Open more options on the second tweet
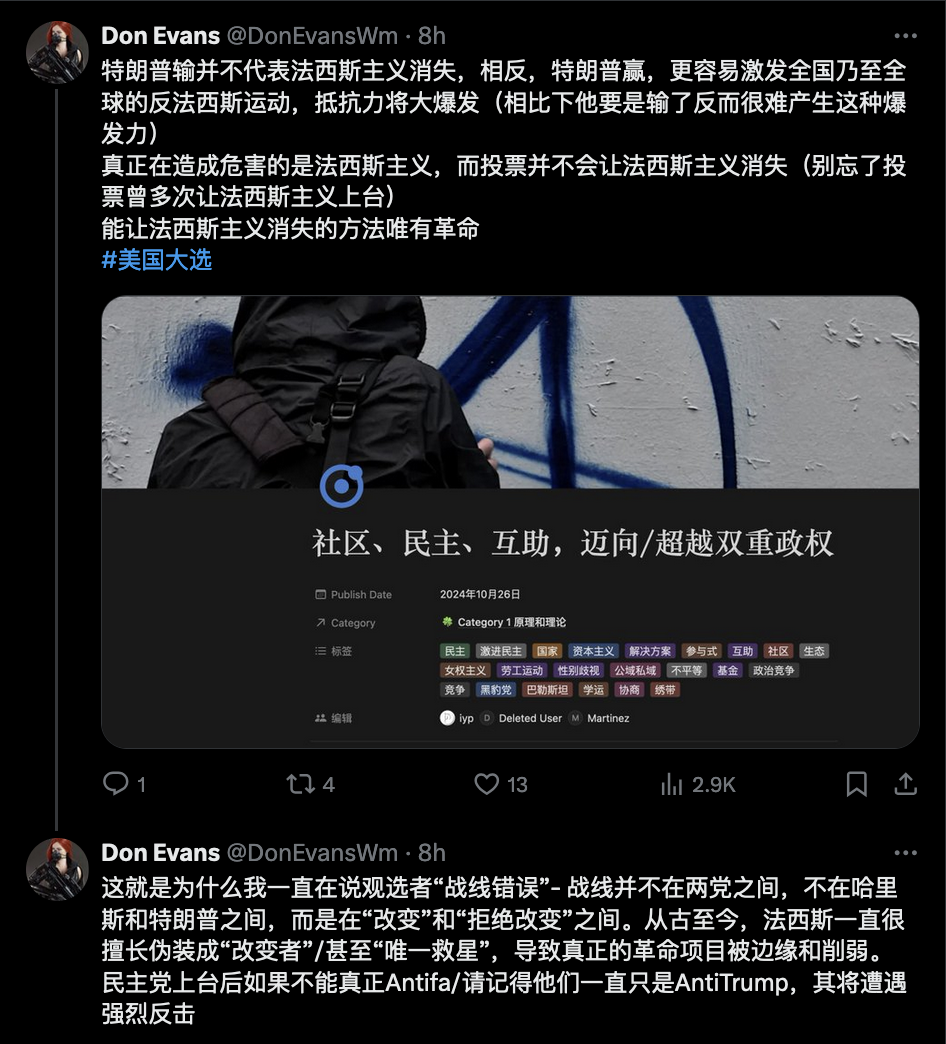The width and height of the screenshot is (946, 1044). [905, 853]
